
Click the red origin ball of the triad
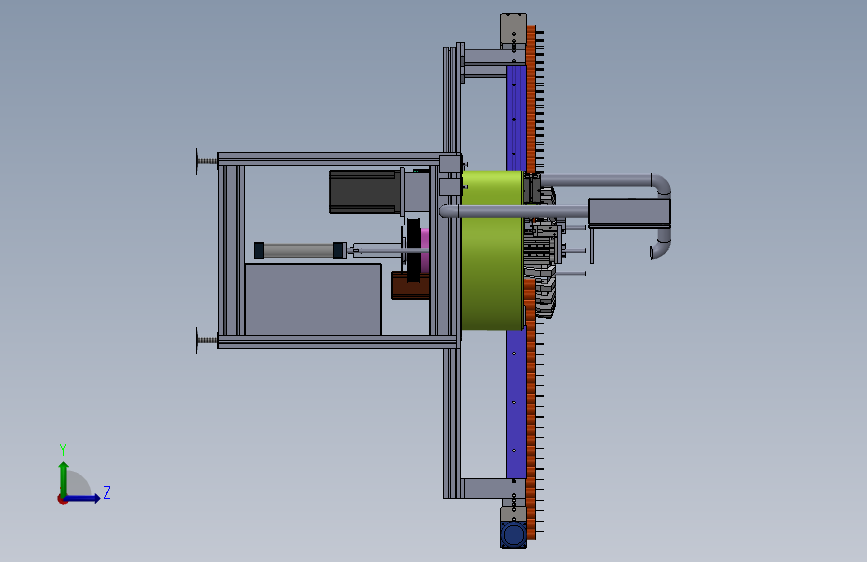(62, 499)
